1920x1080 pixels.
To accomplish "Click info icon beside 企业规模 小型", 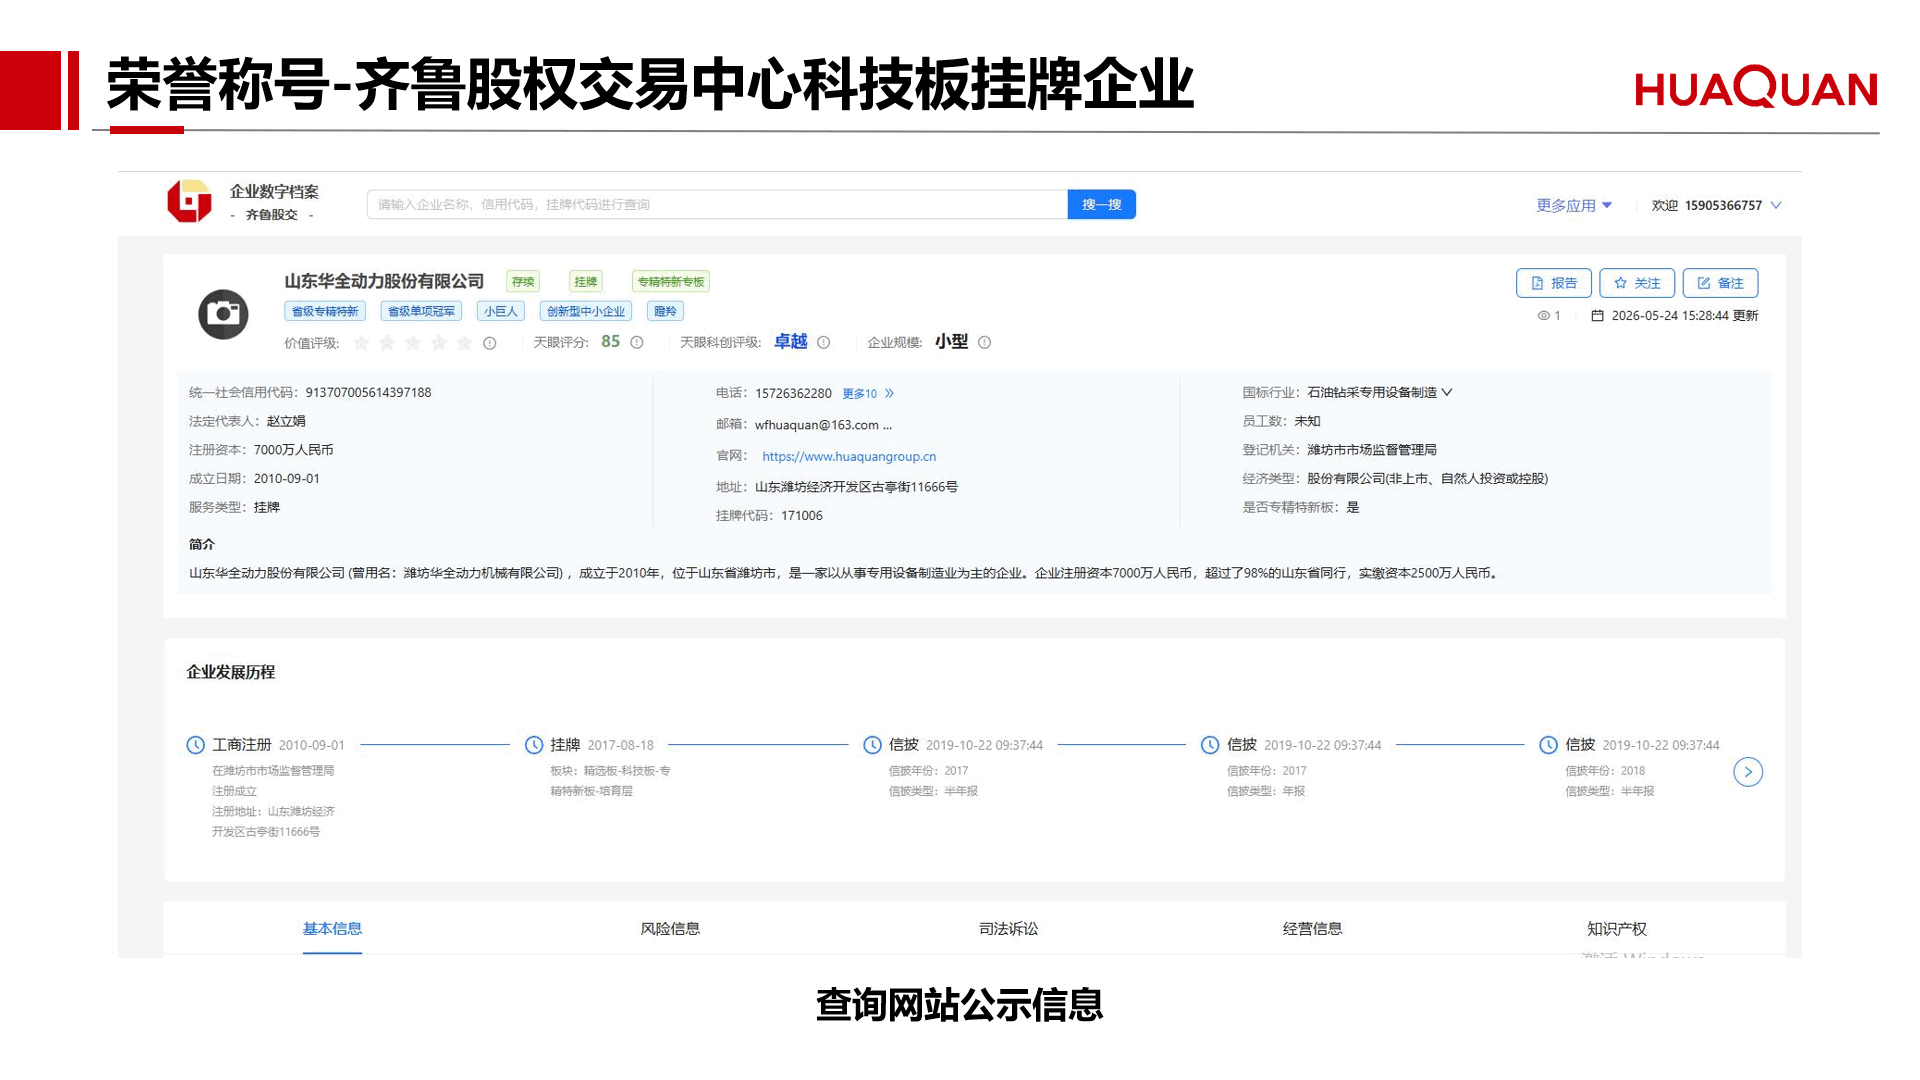I will coord(985,342).
